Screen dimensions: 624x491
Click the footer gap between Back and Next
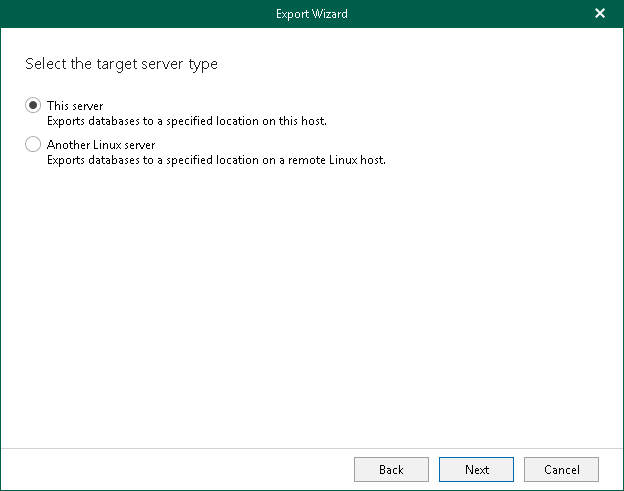435,469
